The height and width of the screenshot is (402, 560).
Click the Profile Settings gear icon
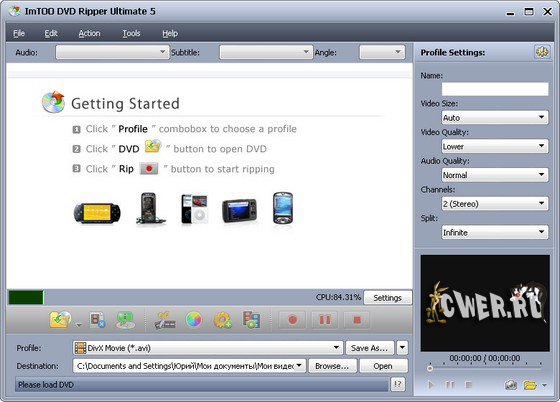(542, 52)
